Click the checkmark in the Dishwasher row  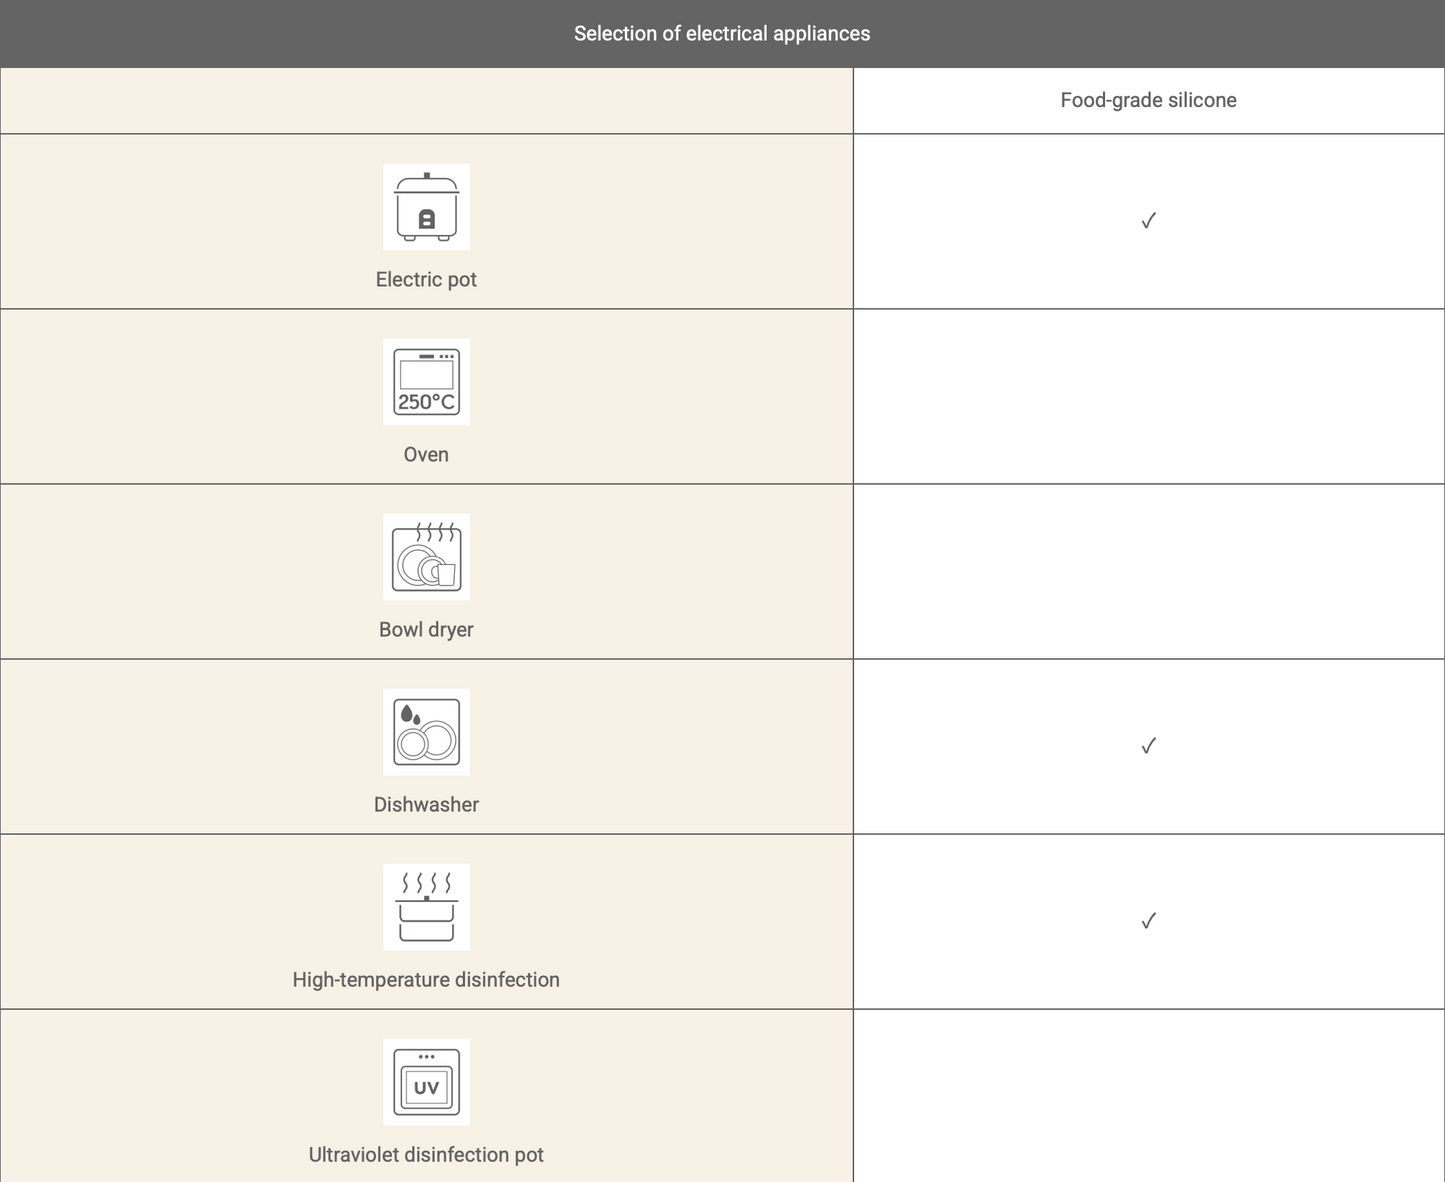(x=1148, y=746)
